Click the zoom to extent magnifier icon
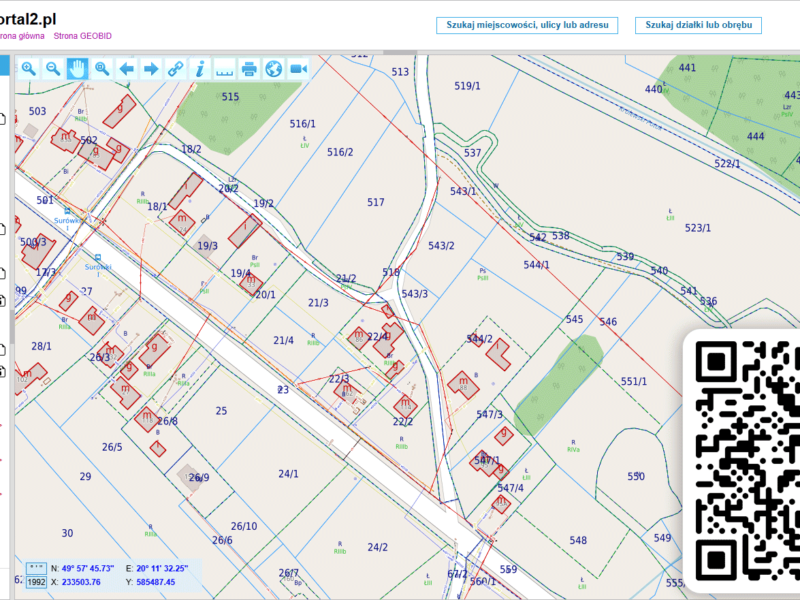Screen dimensions: 800x600 pos(102,68)
